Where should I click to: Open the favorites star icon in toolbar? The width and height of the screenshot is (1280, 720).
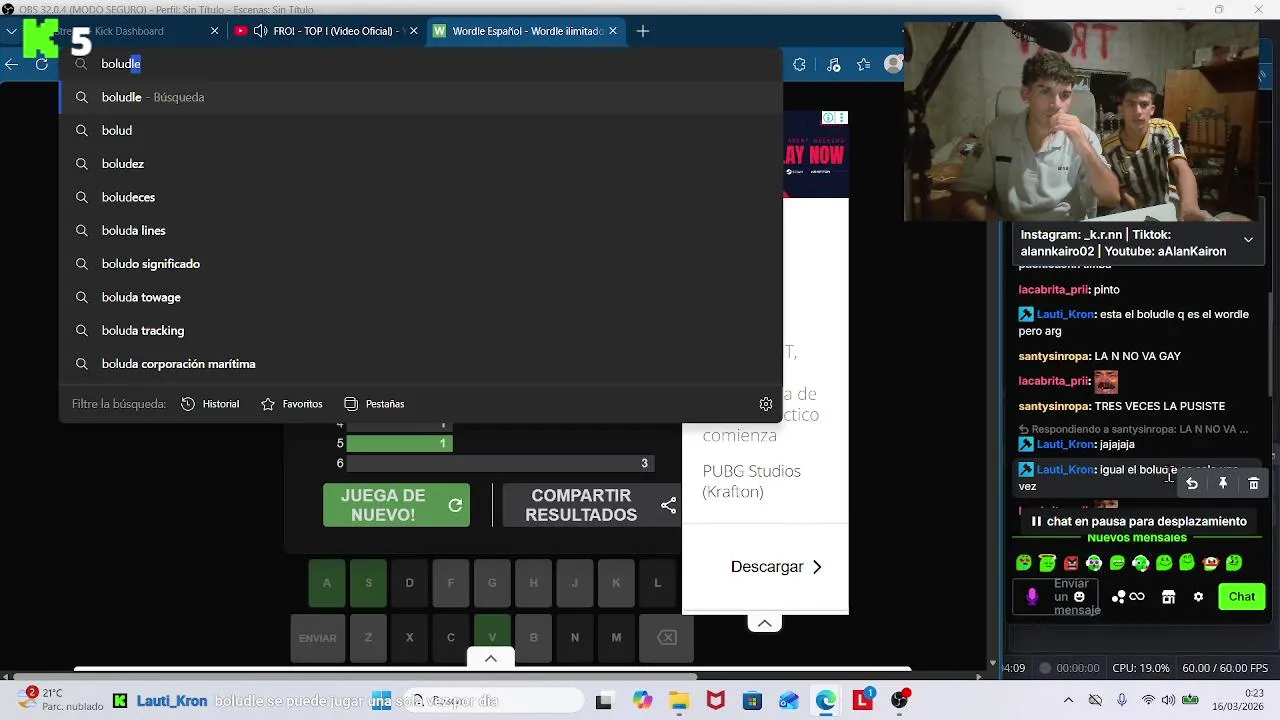(x=864, y=65)
